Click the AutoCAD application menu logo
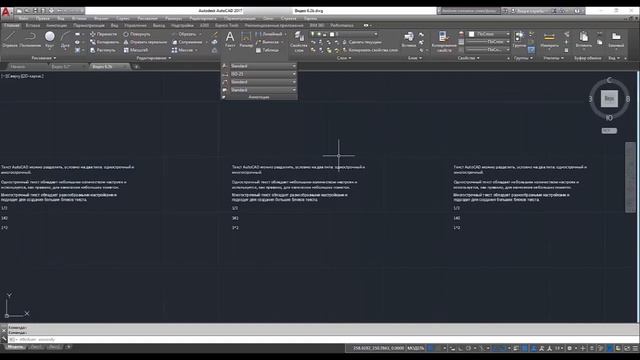Viewport: 640px width, 360px height. (6, 12)
